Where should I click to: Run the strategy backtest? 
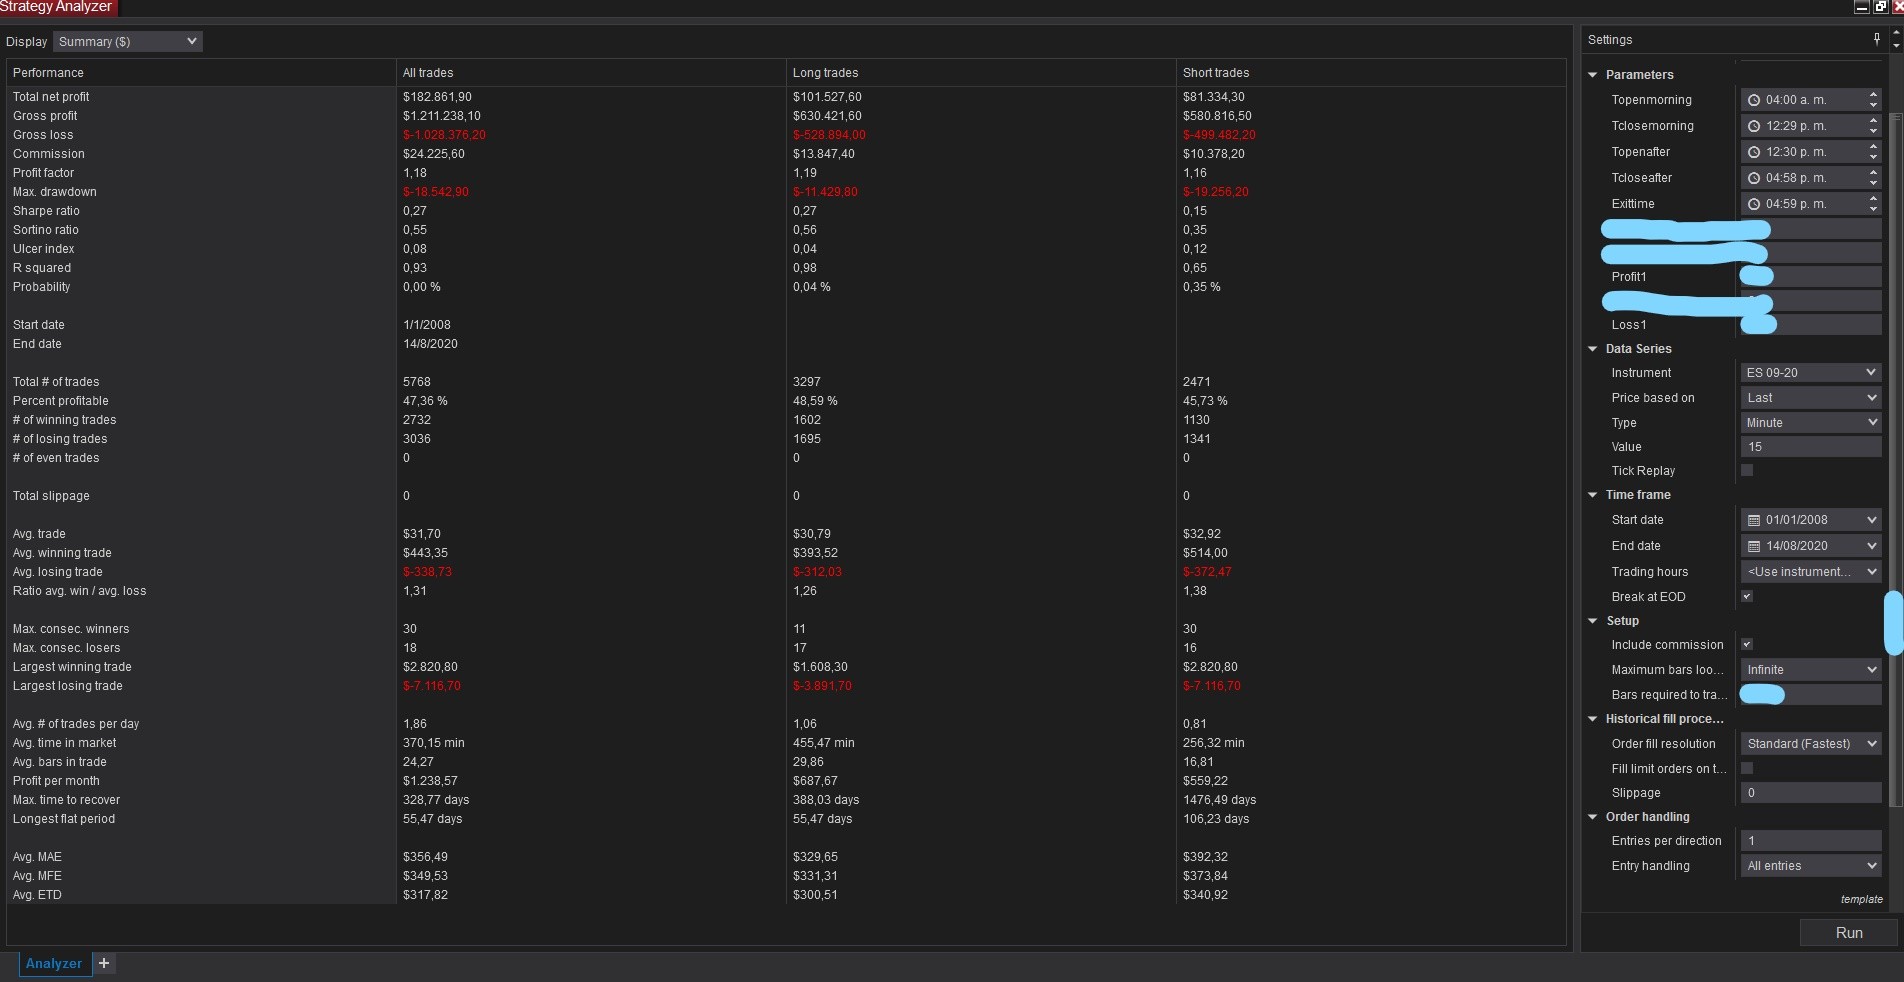pyautogui.click(x=1848, y=932)
